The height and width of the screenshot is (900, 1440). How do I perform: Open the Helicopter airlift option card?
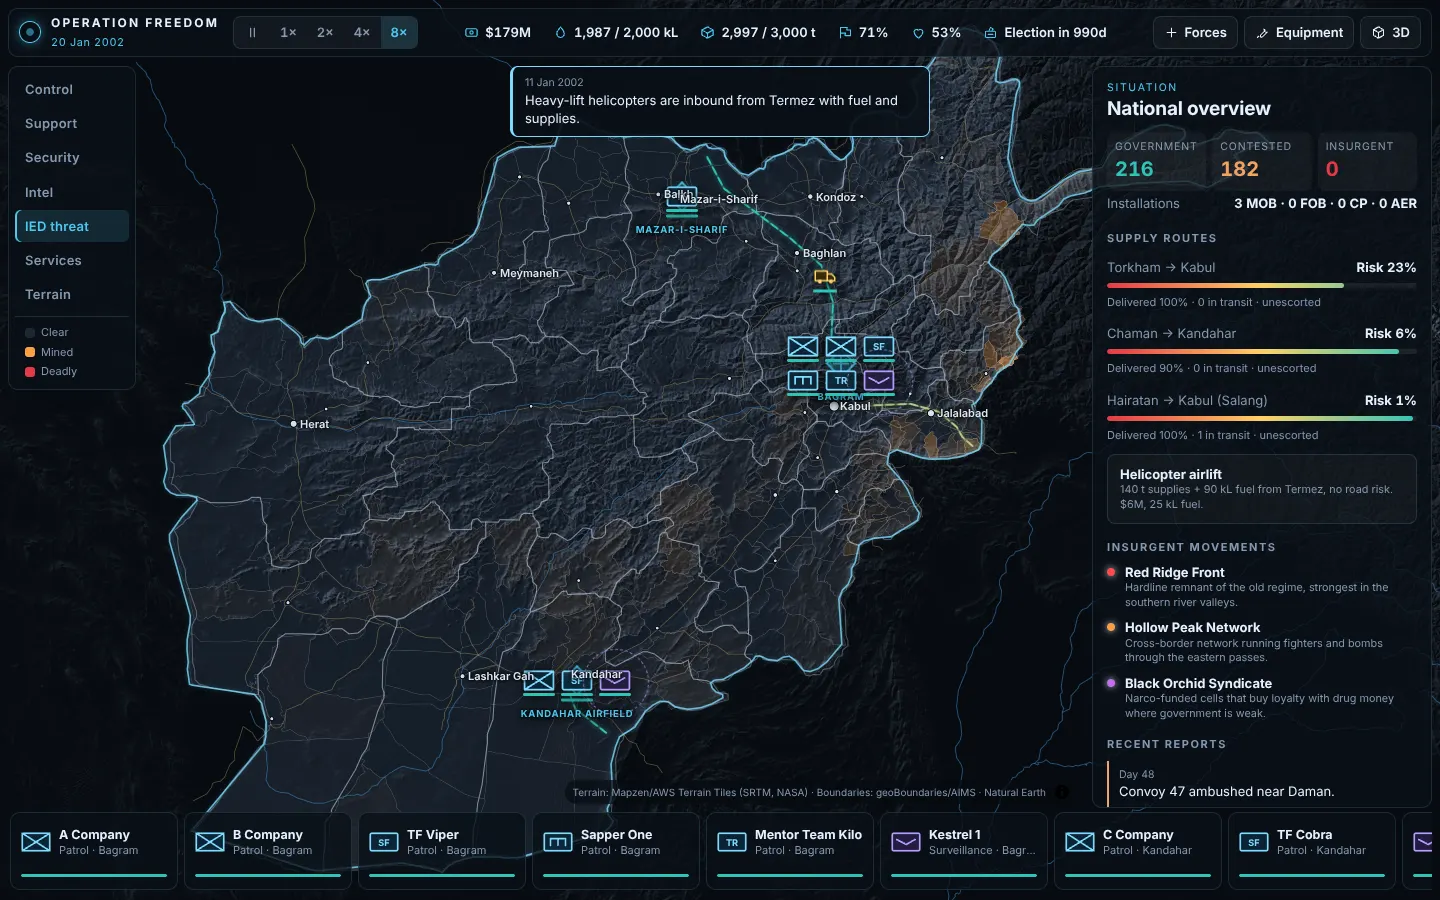click(1261, 489)
